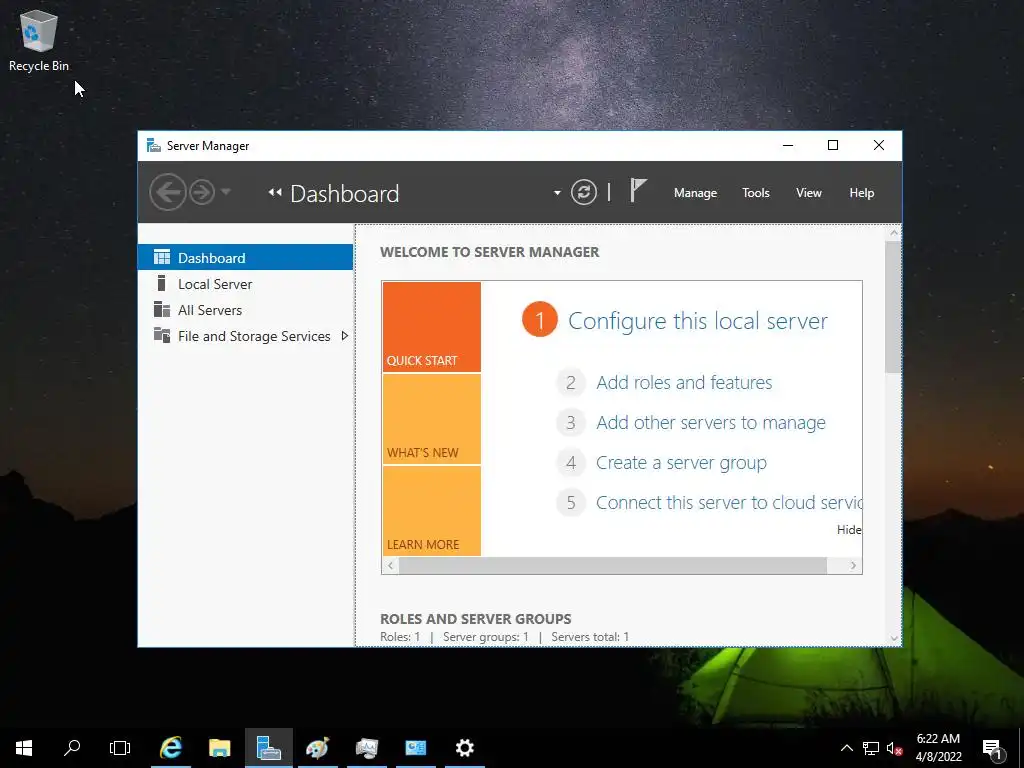Open Task View from the taskbar
The height and width of the screenshot is (768, 1024).
point(120,748)
